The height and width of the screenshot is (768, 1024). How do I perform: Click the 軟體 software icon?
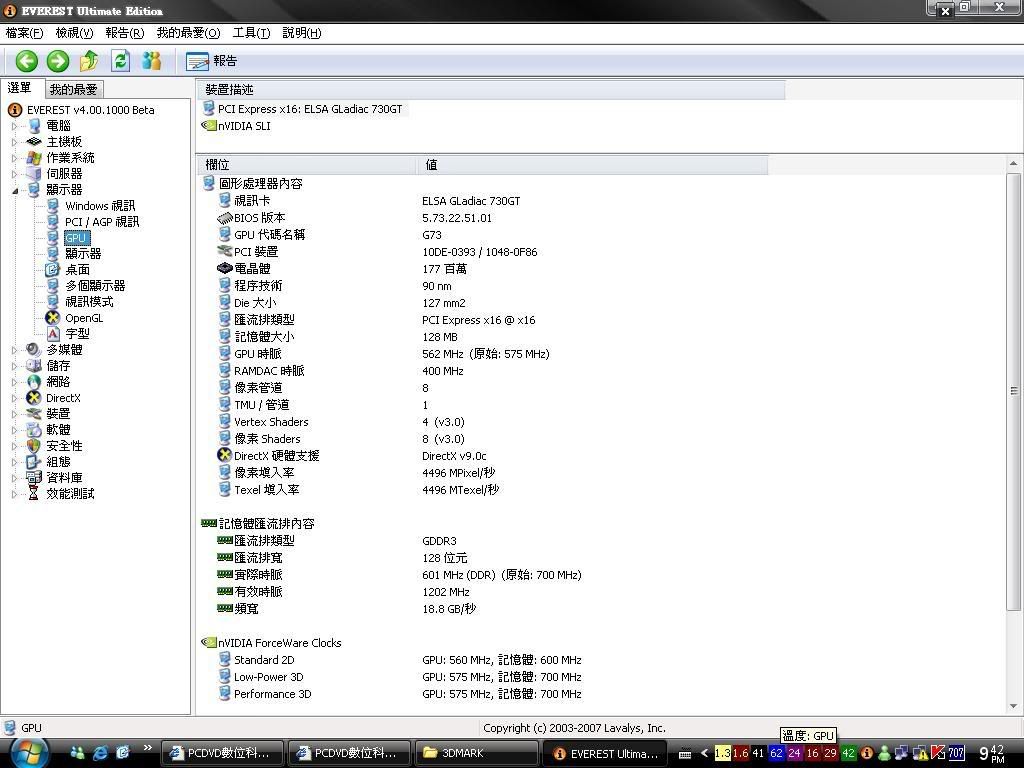[x=33, y=430]
